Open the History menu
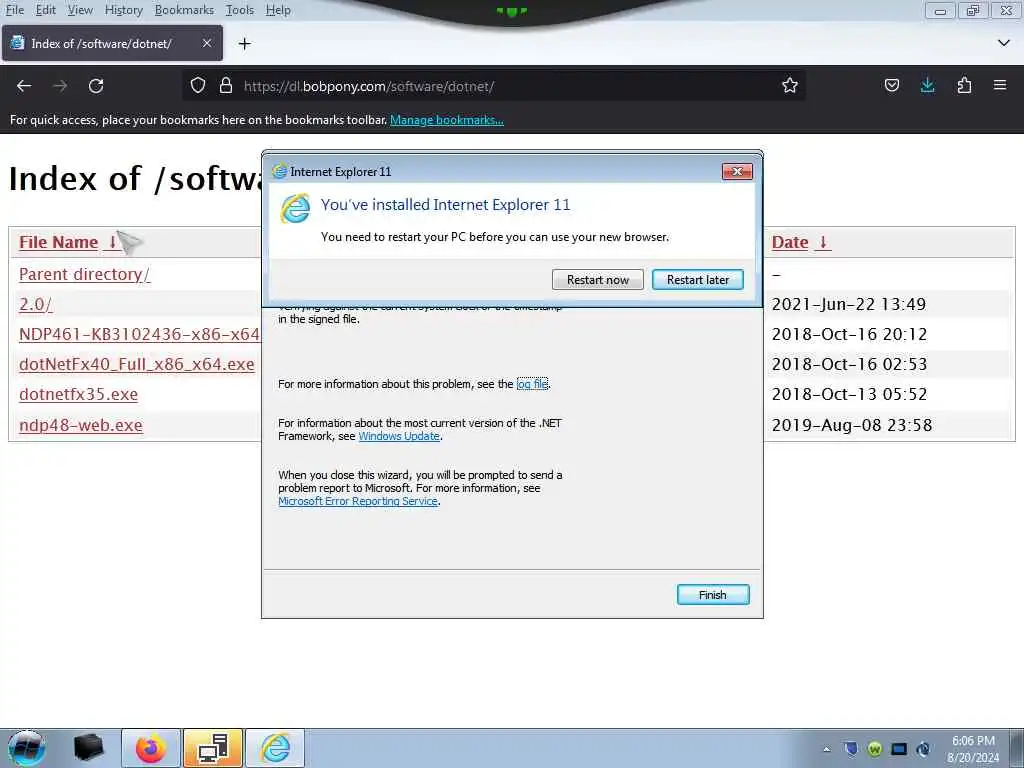 pos(123,10)
